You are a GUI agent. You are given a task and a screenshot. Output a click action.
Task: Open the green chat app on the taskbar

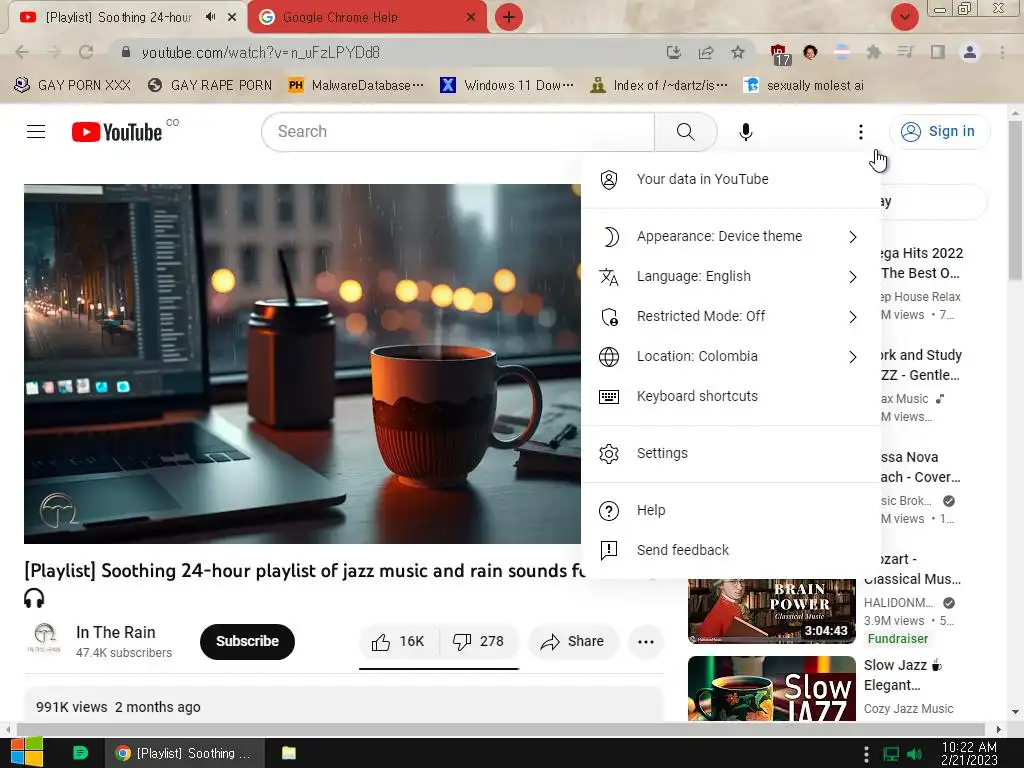click(80, 753)
